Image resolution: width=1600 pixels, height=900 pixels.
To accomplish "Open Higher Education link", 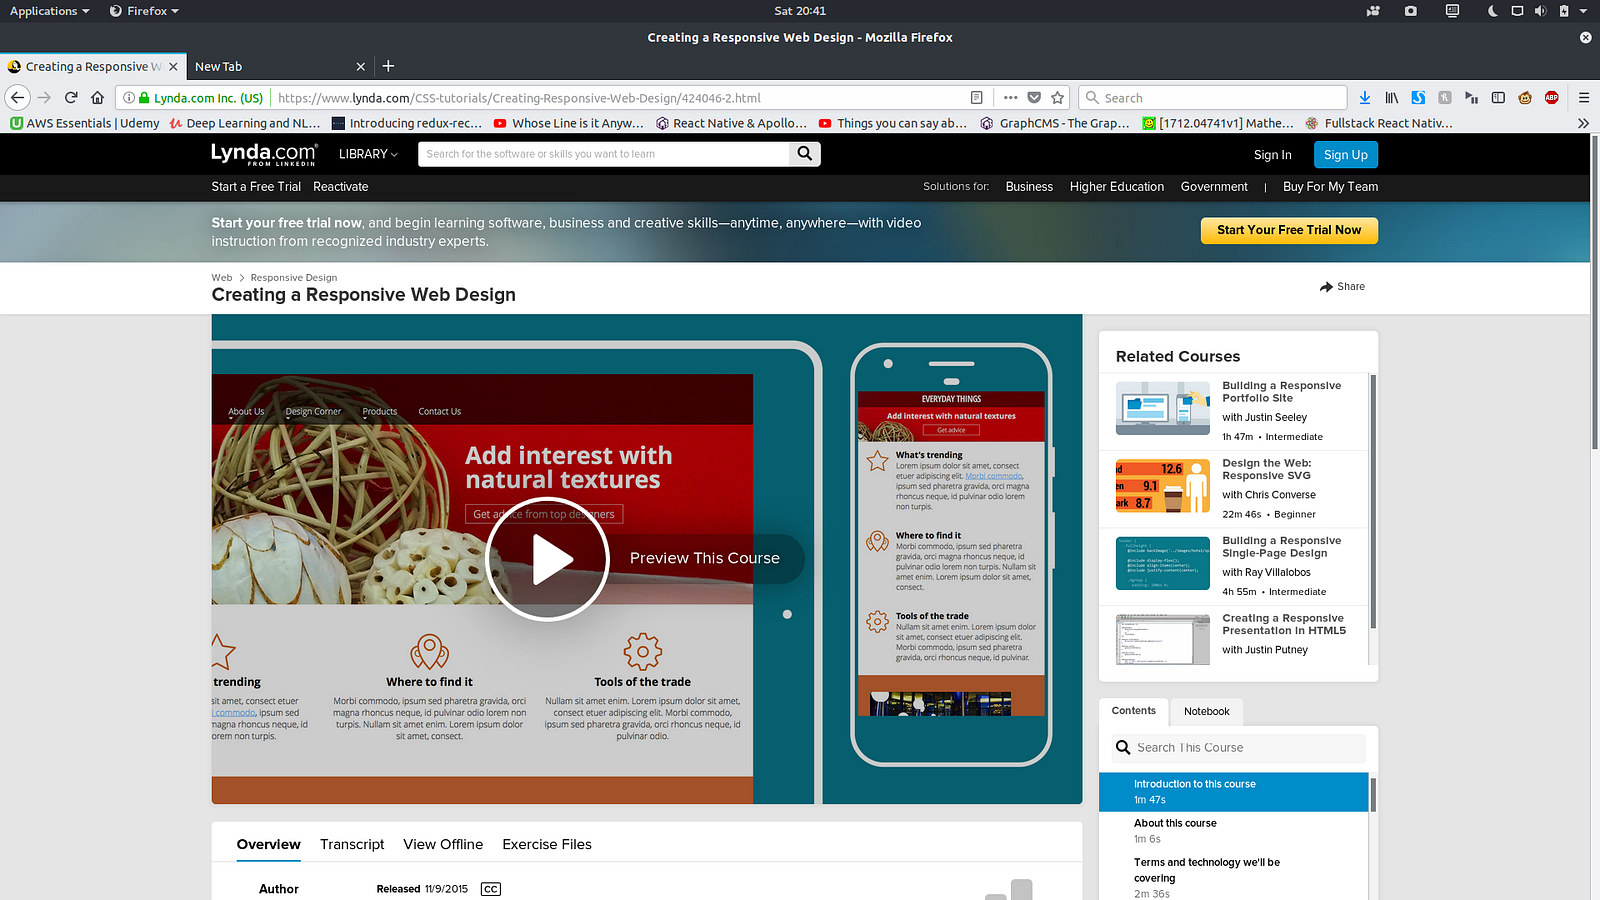I will (1117, 187).
